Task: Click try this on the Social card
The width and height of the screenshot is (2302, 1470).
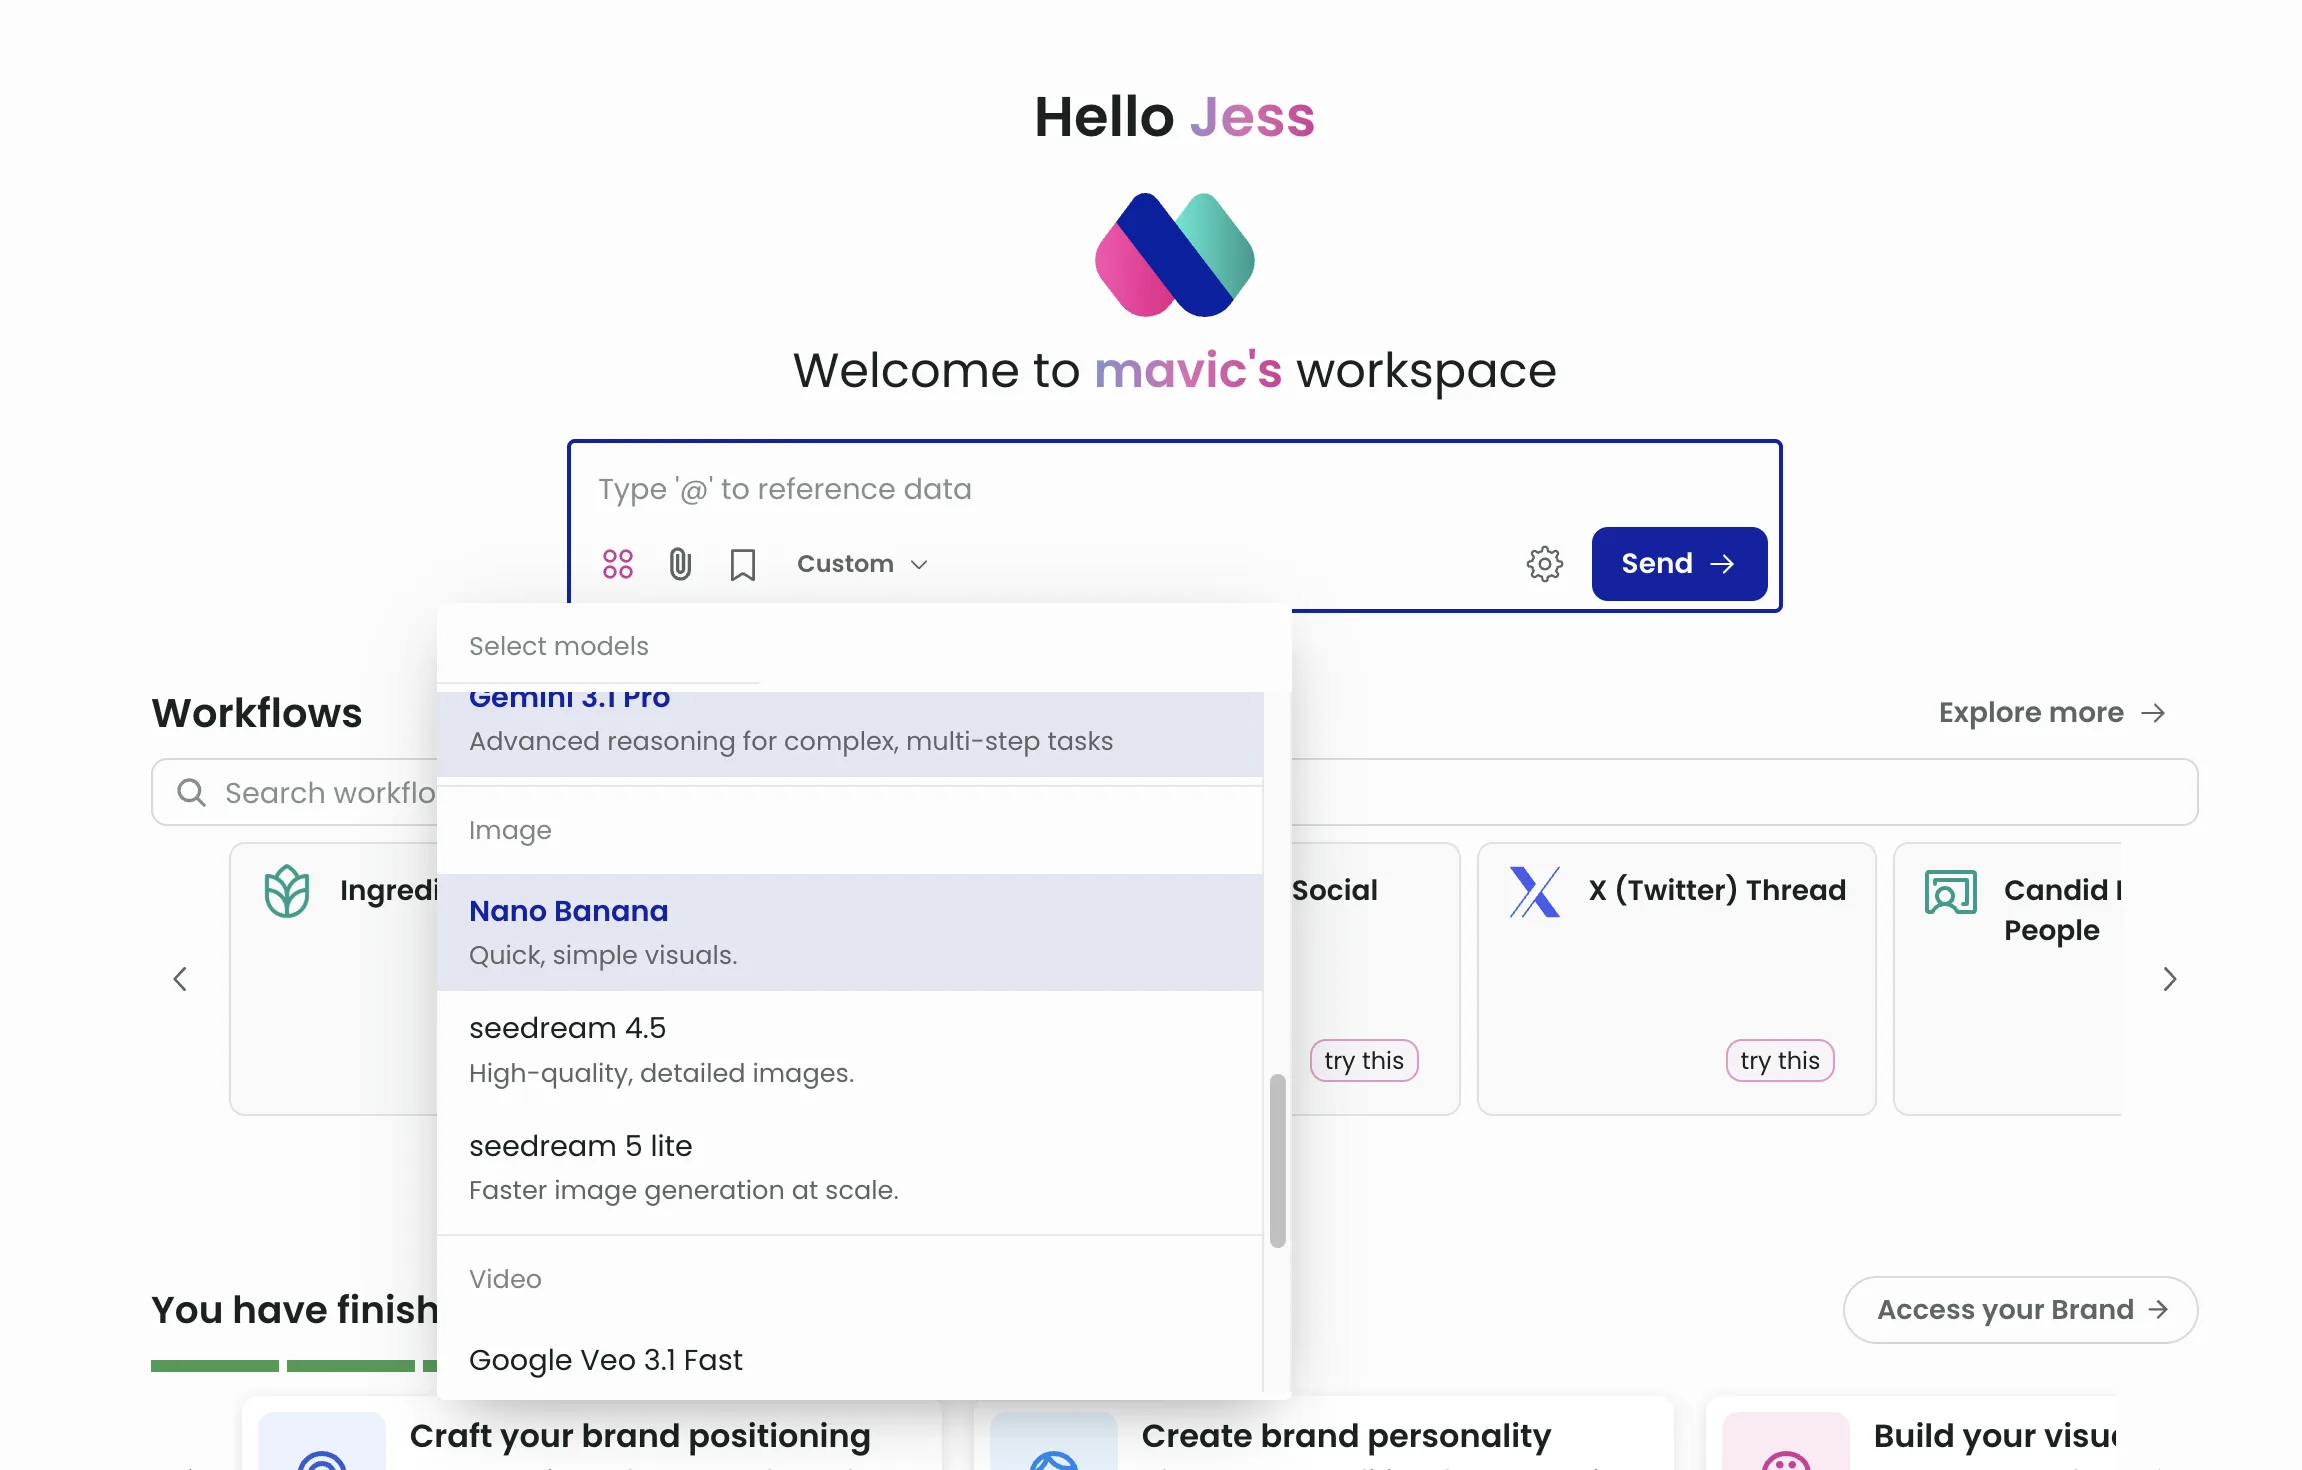Action: tap(1364, 1061)
